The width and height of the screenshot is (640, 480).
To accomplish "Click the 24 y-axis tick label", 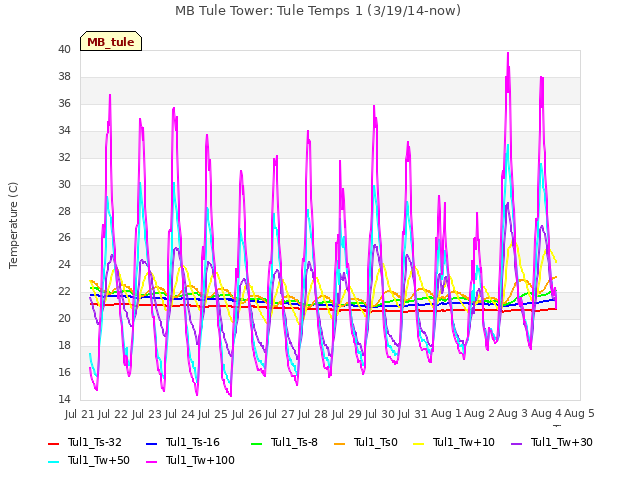I will pyautogui.click(x=64, y=264).
